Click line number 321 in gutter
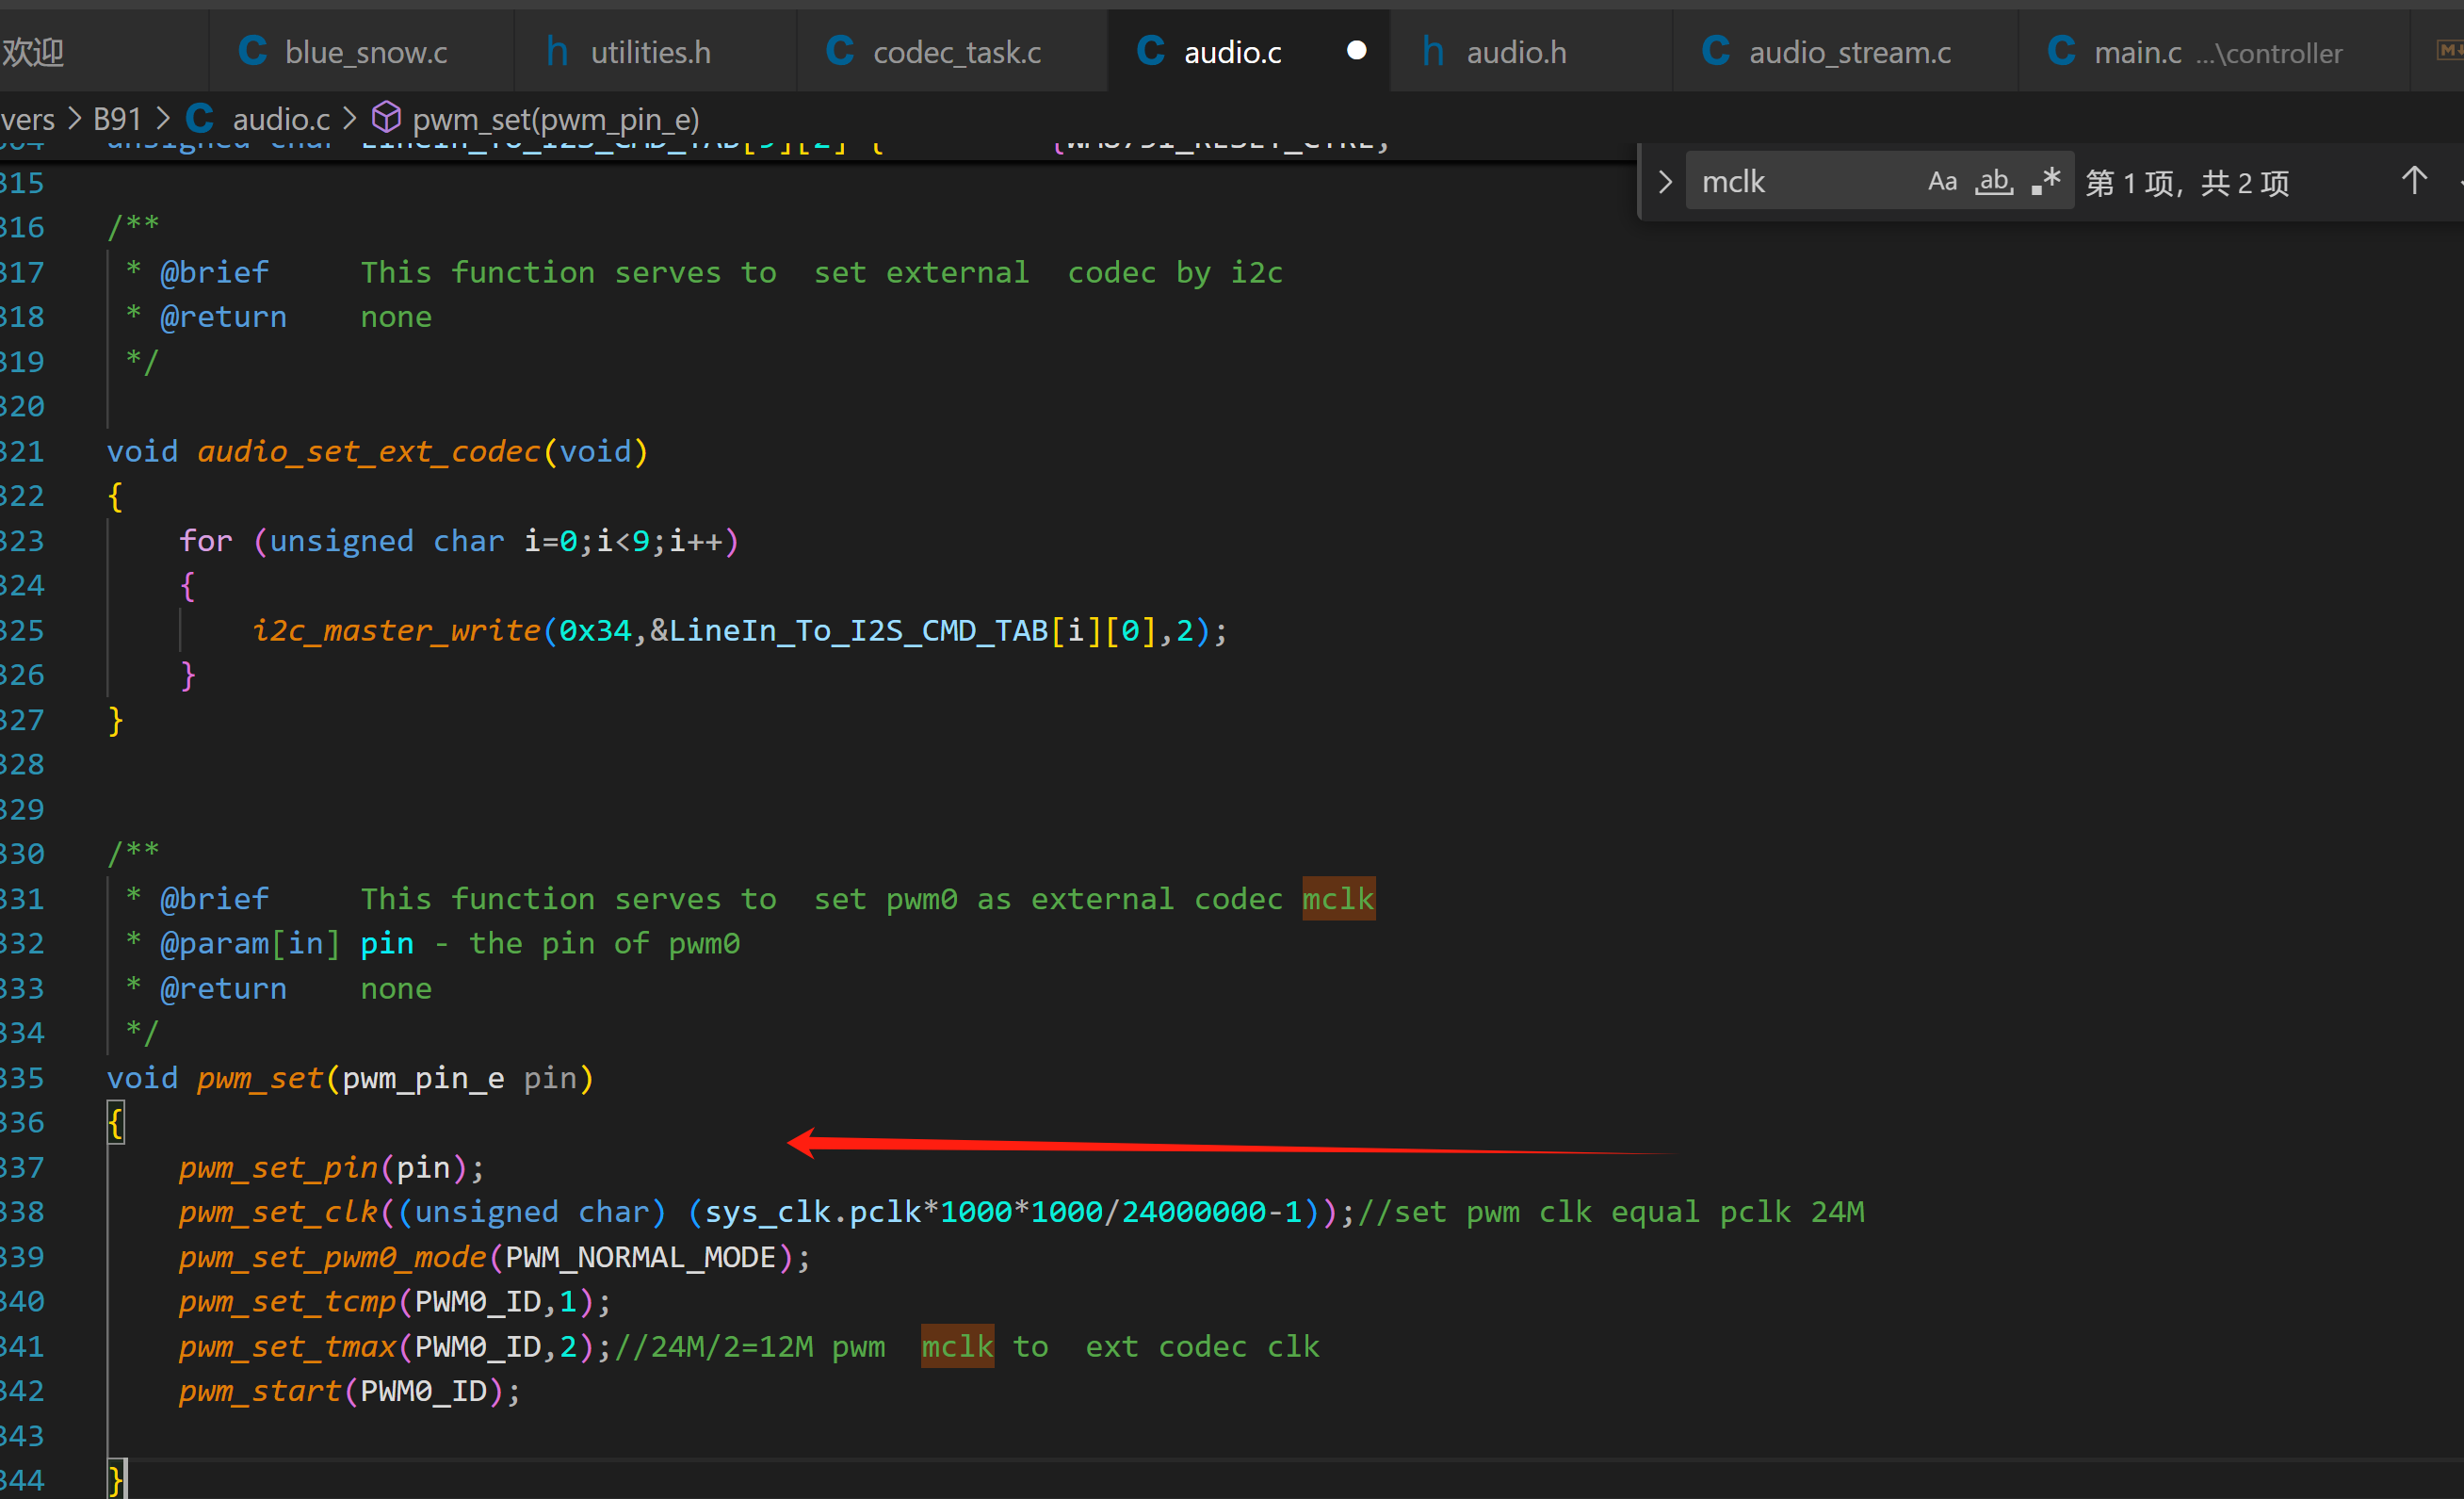This screenshot has height=1499, width=2464. click(x=22, y=451)
